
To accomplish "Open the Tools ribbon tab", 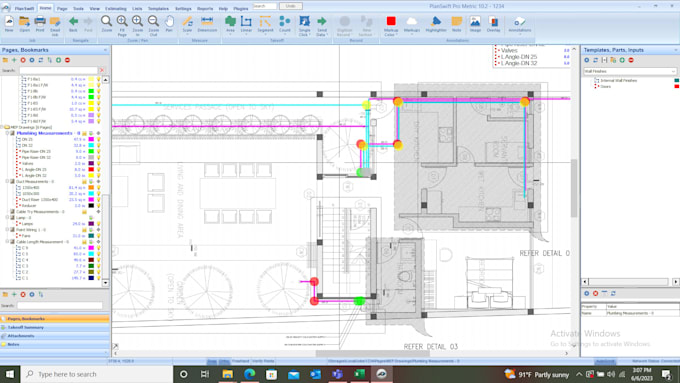I will 78,9.
